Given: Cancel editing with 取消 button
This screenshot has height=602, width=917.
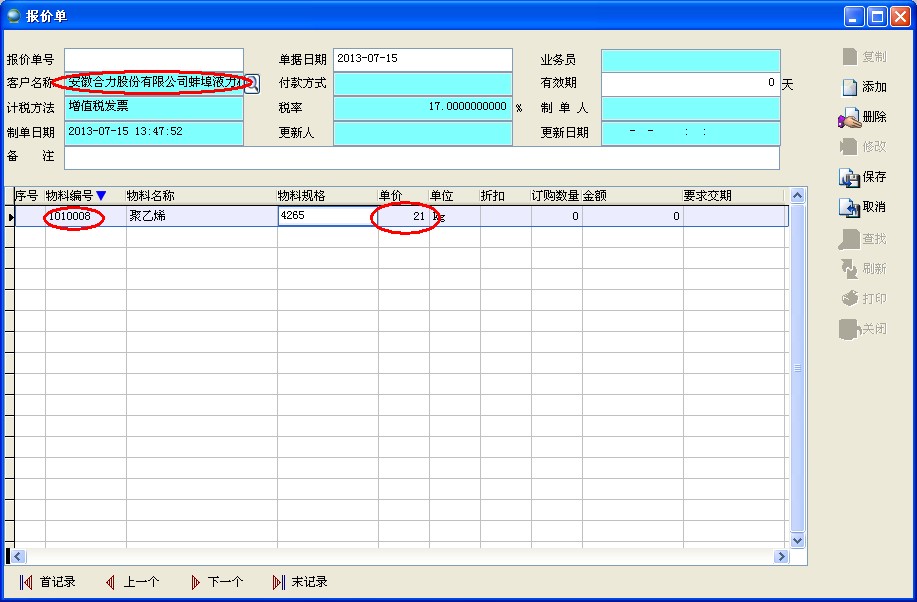Looking at the screenshot, I should click(x=864, y=208).
